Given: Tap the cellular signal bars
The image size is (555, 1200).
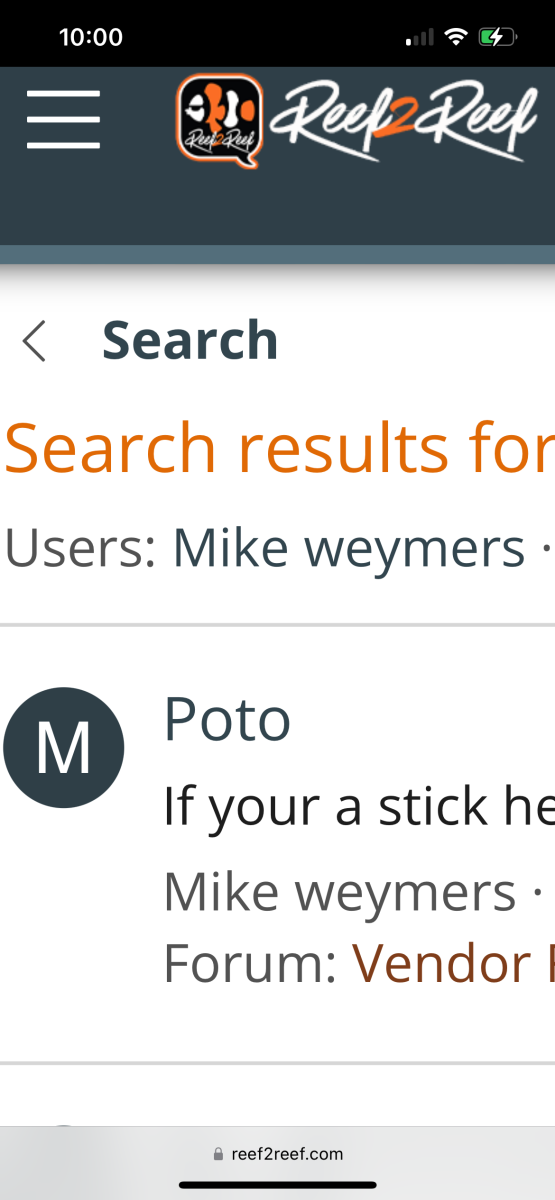Looking at the screenshot, I should [420, 38].
